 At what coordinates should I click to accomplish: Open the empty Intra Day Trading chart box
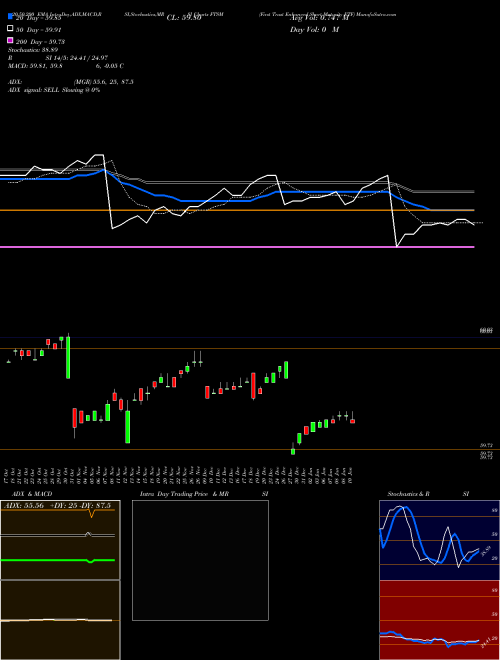pos(200,560)
